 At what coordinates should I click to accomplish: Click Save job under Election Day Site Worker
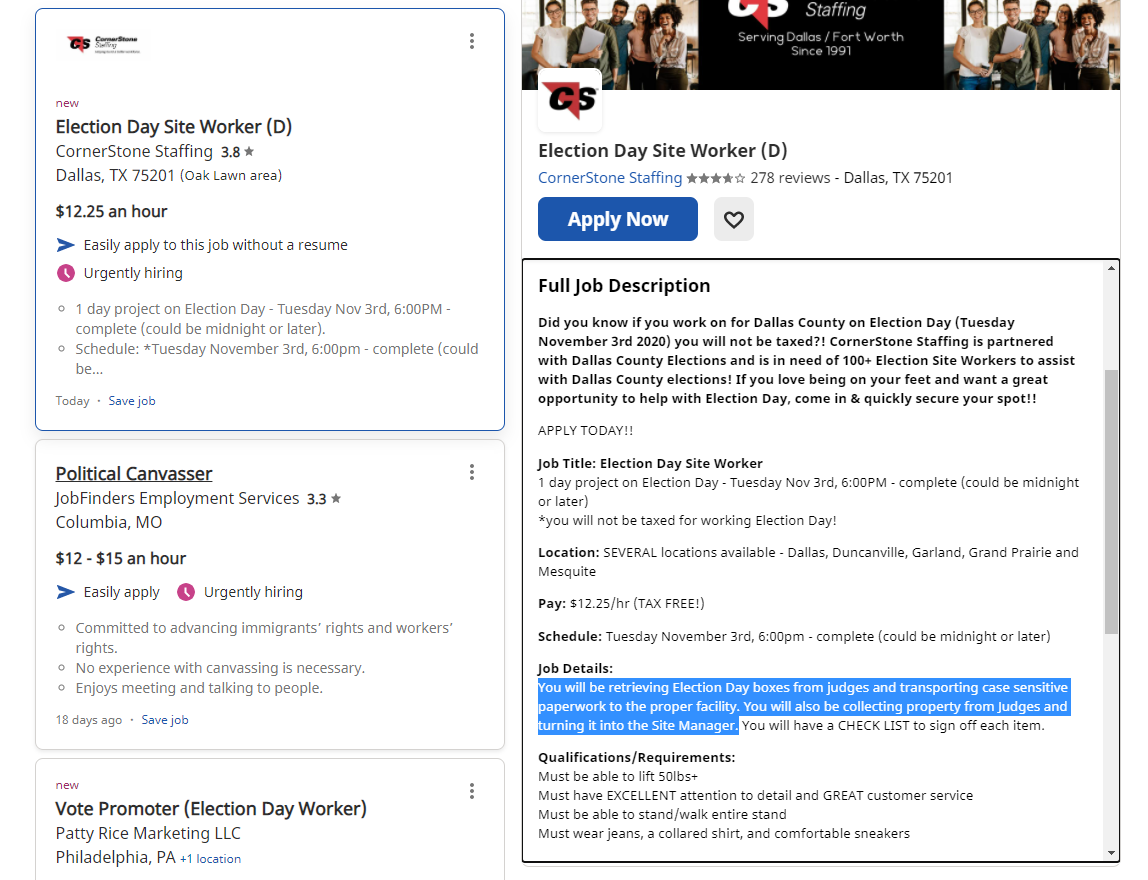[132, 400]
